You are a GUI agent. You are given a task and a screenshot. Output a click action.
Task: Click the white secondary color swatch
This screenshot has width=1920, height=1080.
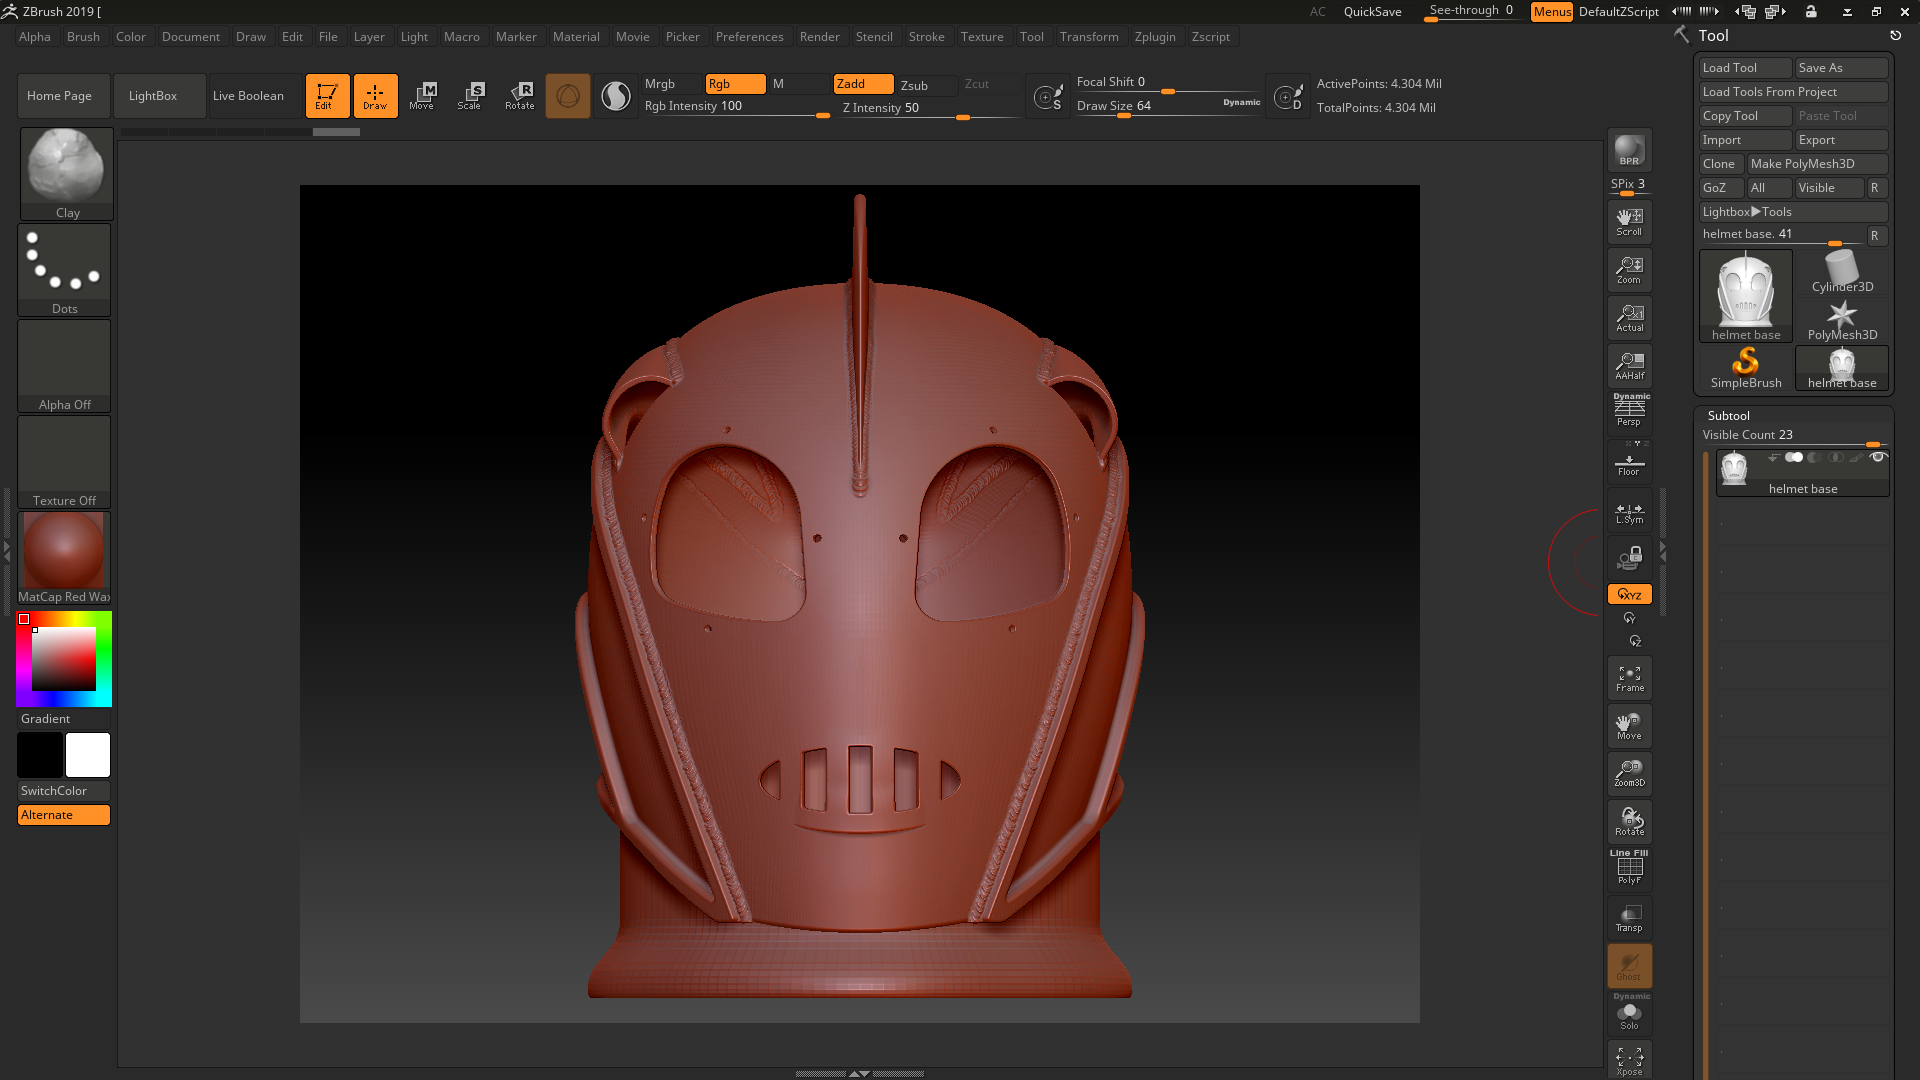(88, 755)
